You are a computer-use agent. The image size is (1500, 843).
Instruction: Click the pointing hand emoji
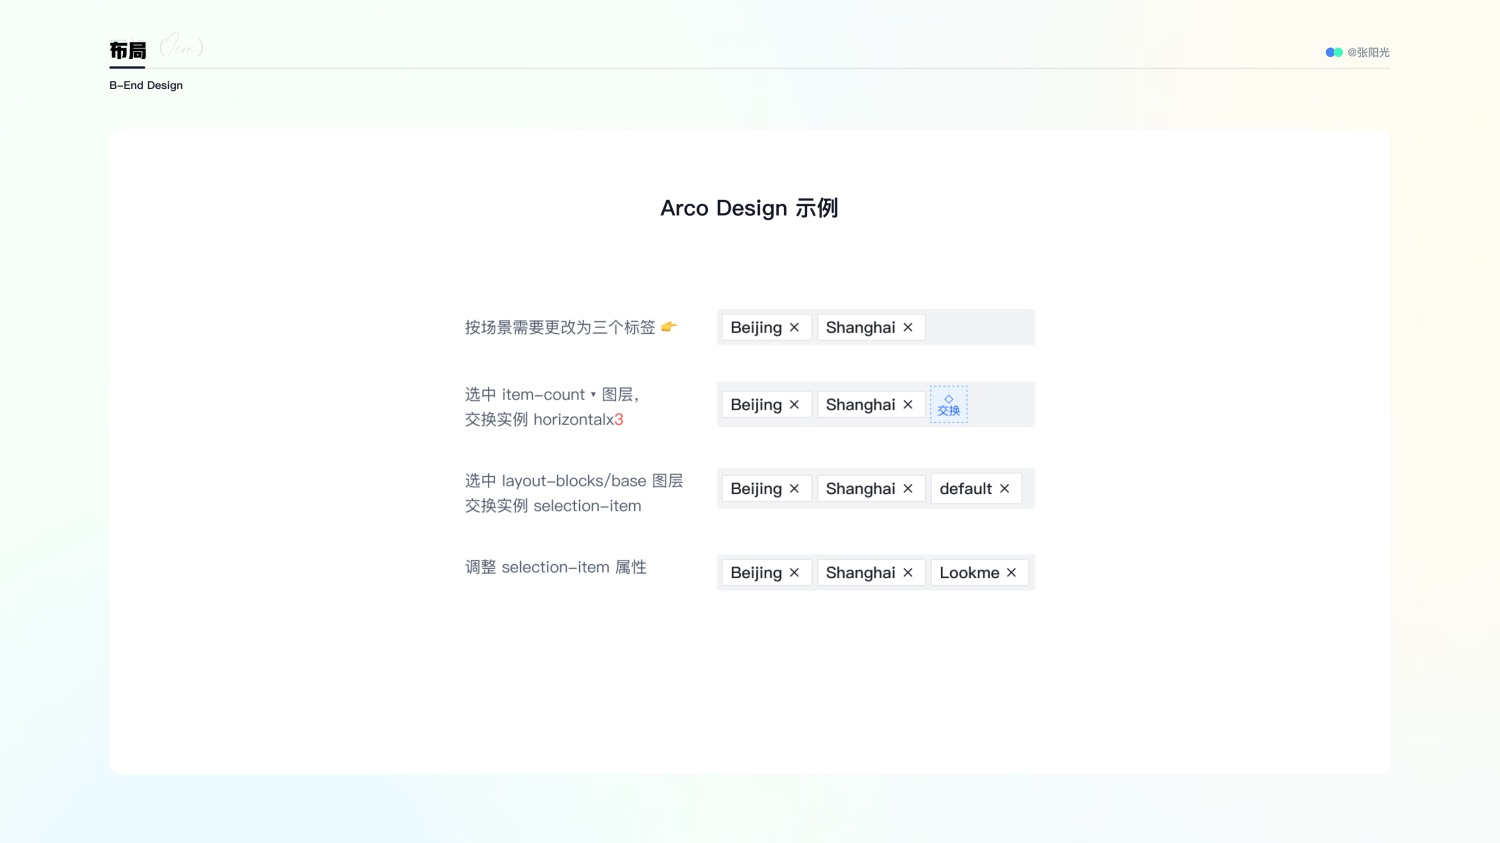tap(669, 326)
